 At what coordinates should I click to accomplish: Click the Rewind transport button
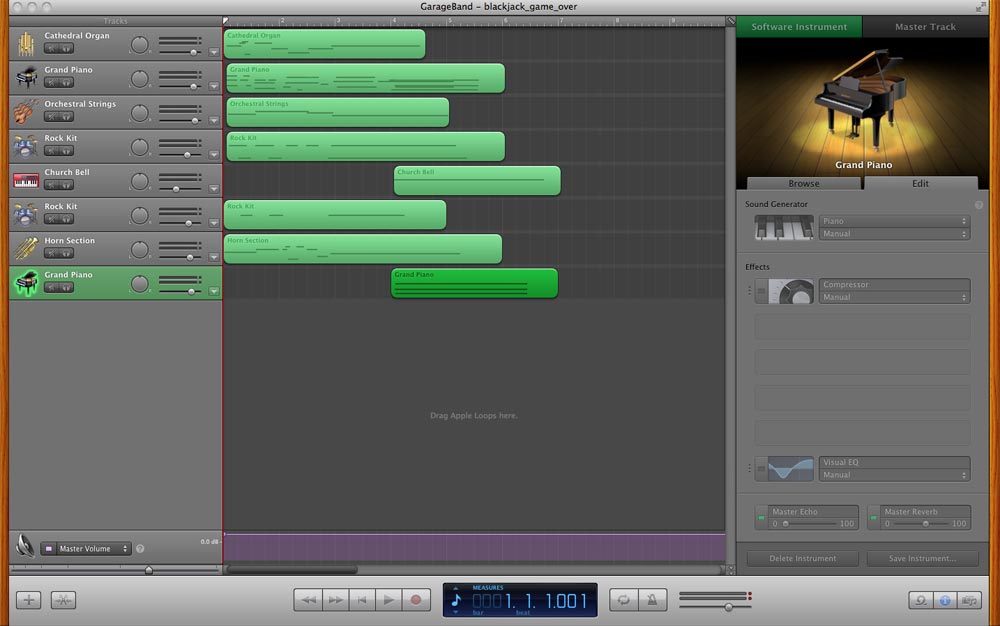[x=307, y=600]
